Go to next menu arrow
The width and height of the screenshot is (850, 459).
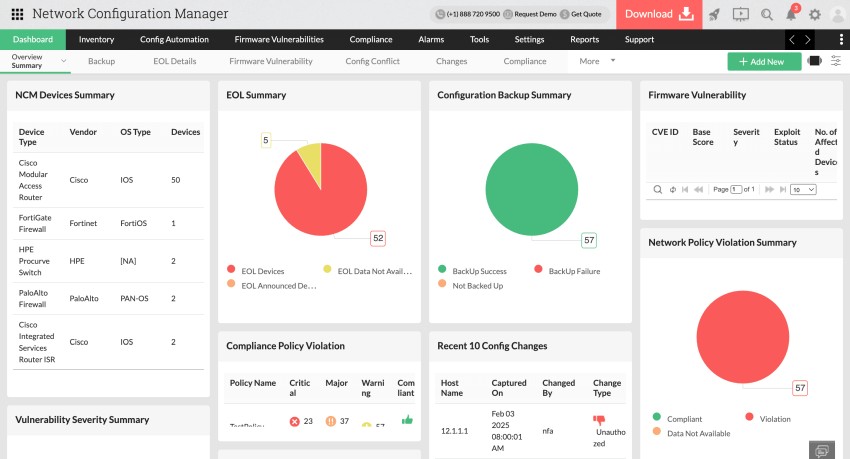[808, 39]
